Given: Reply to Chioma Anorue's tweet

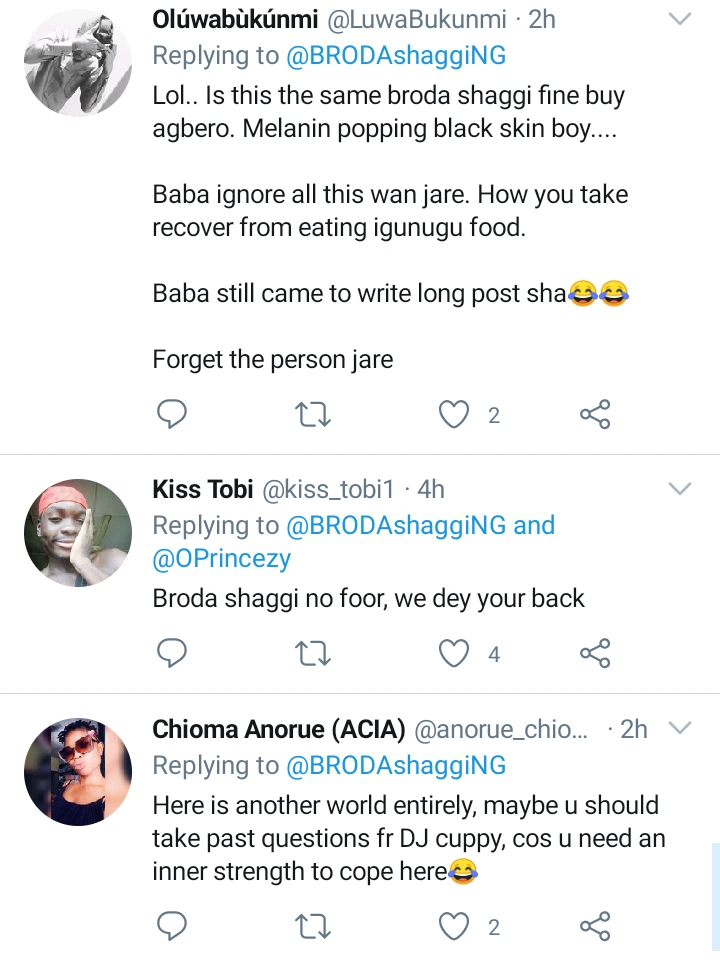Looking at the screenshot, I should coord(173,926).
